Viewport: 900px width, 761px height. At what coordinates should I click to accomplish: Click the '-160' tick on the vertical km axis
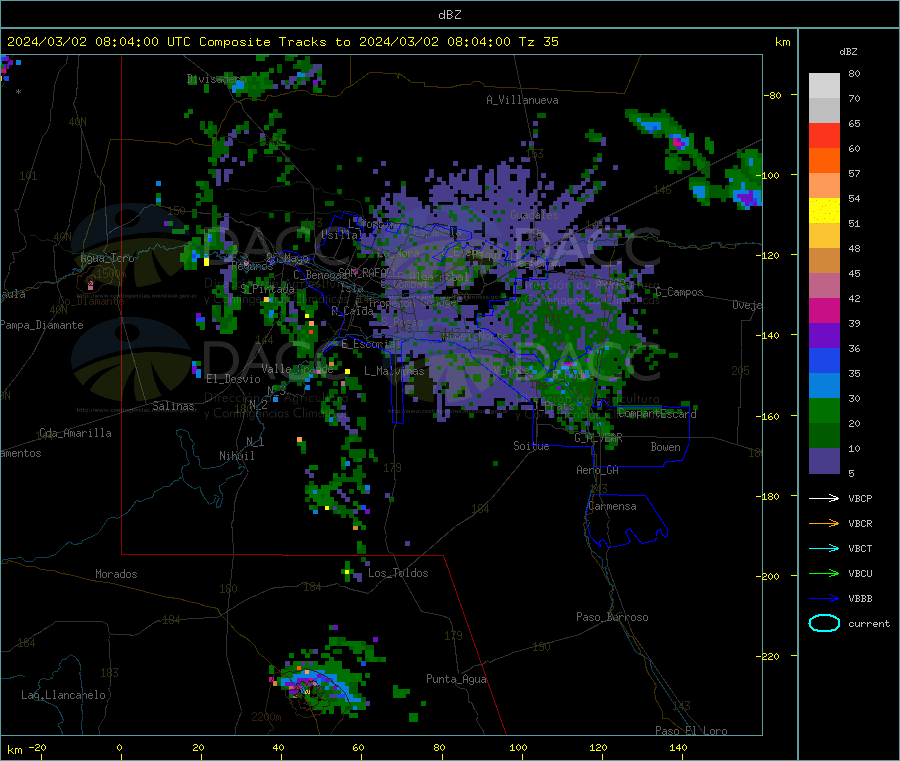pyautogui.click(x=770, y=416)
